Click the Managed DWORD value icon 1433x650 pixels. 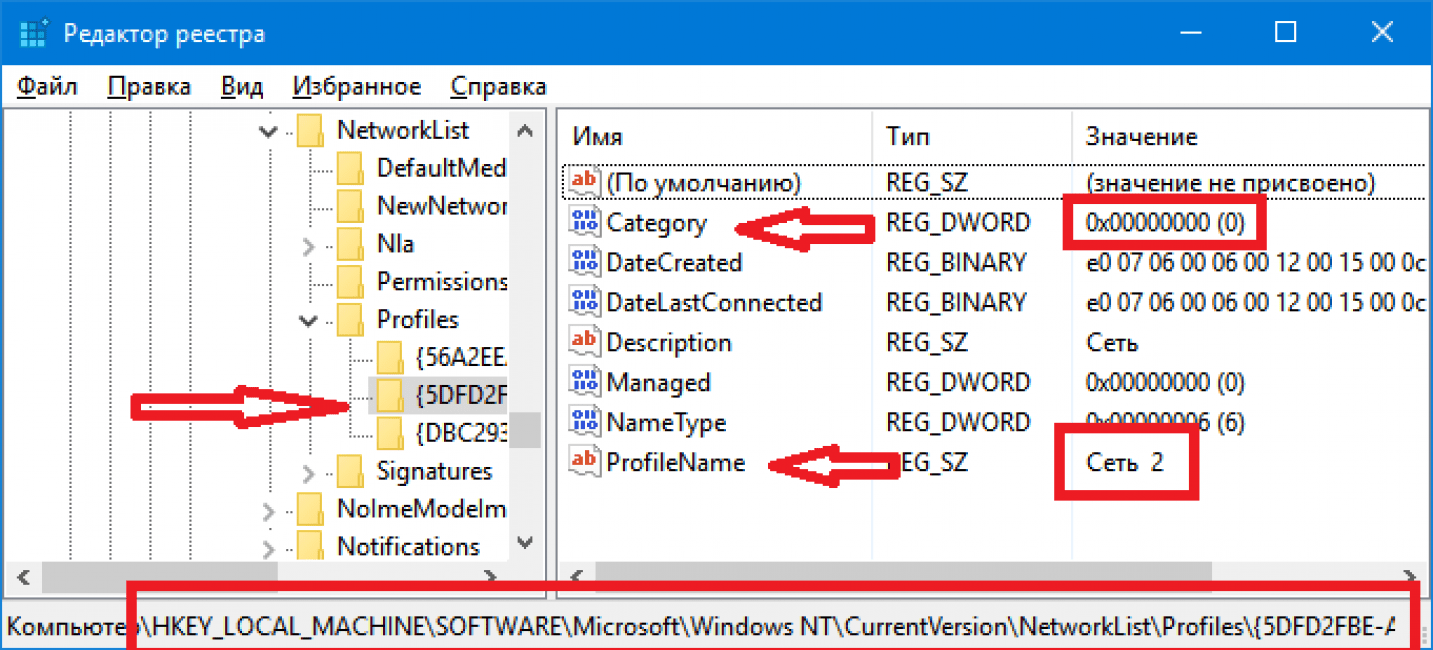(x=583, y=383)
